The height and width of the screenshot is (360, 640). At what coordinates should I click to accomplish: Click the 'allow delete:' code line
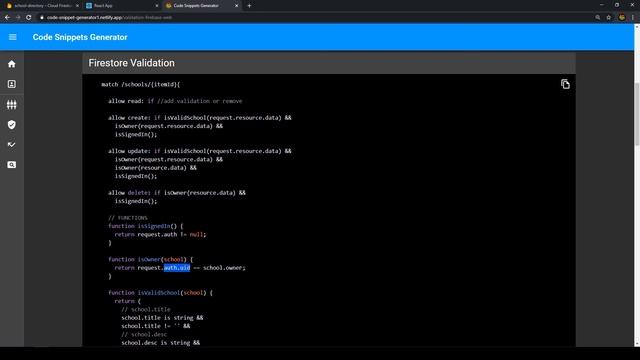coord(177,193)
